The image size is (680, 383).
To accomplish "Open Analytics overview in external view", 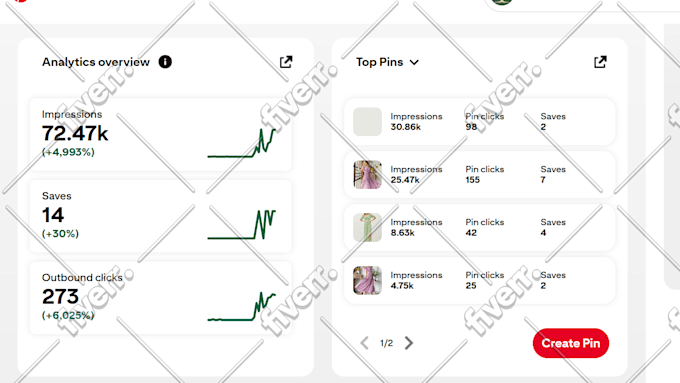I will pos(286,62).
